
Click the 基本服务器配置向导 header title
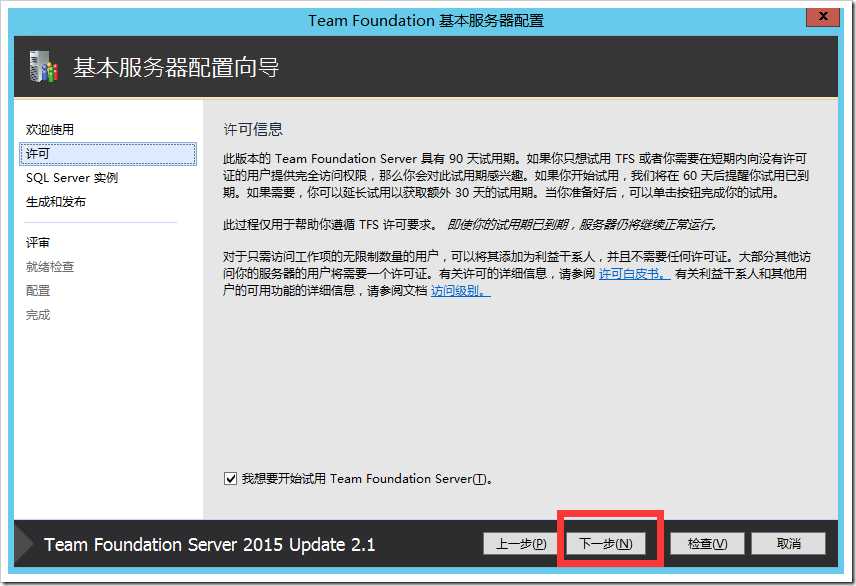click(x=176, y=68)
